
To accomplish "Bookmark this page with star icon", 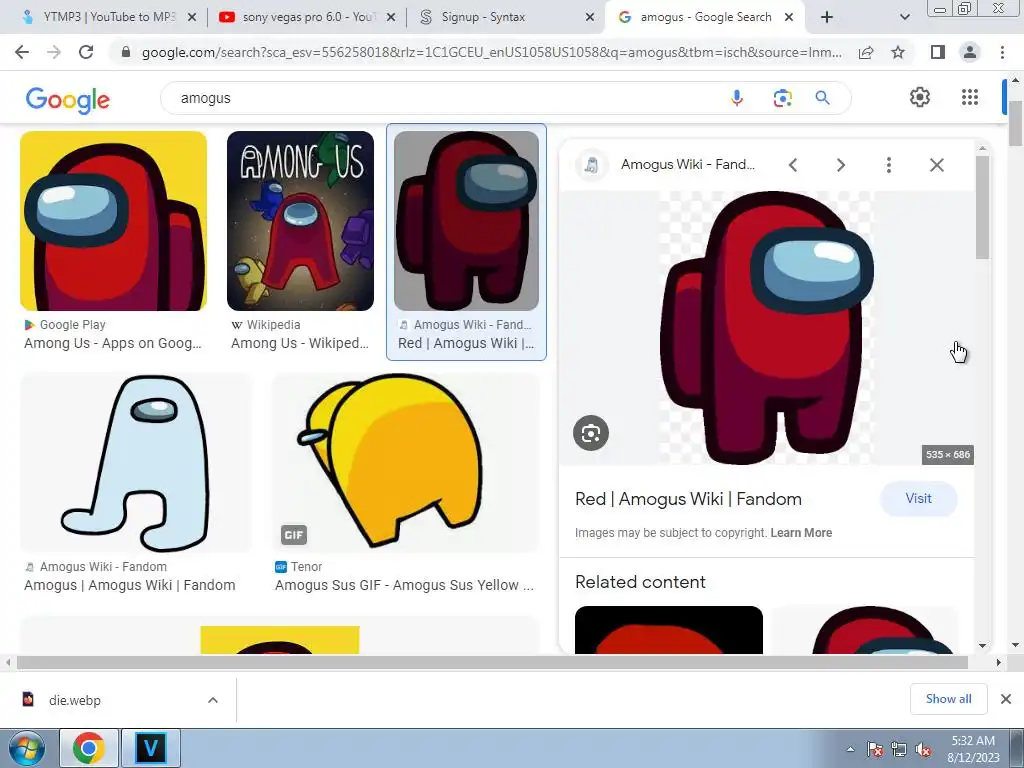I will pos(898,52).
